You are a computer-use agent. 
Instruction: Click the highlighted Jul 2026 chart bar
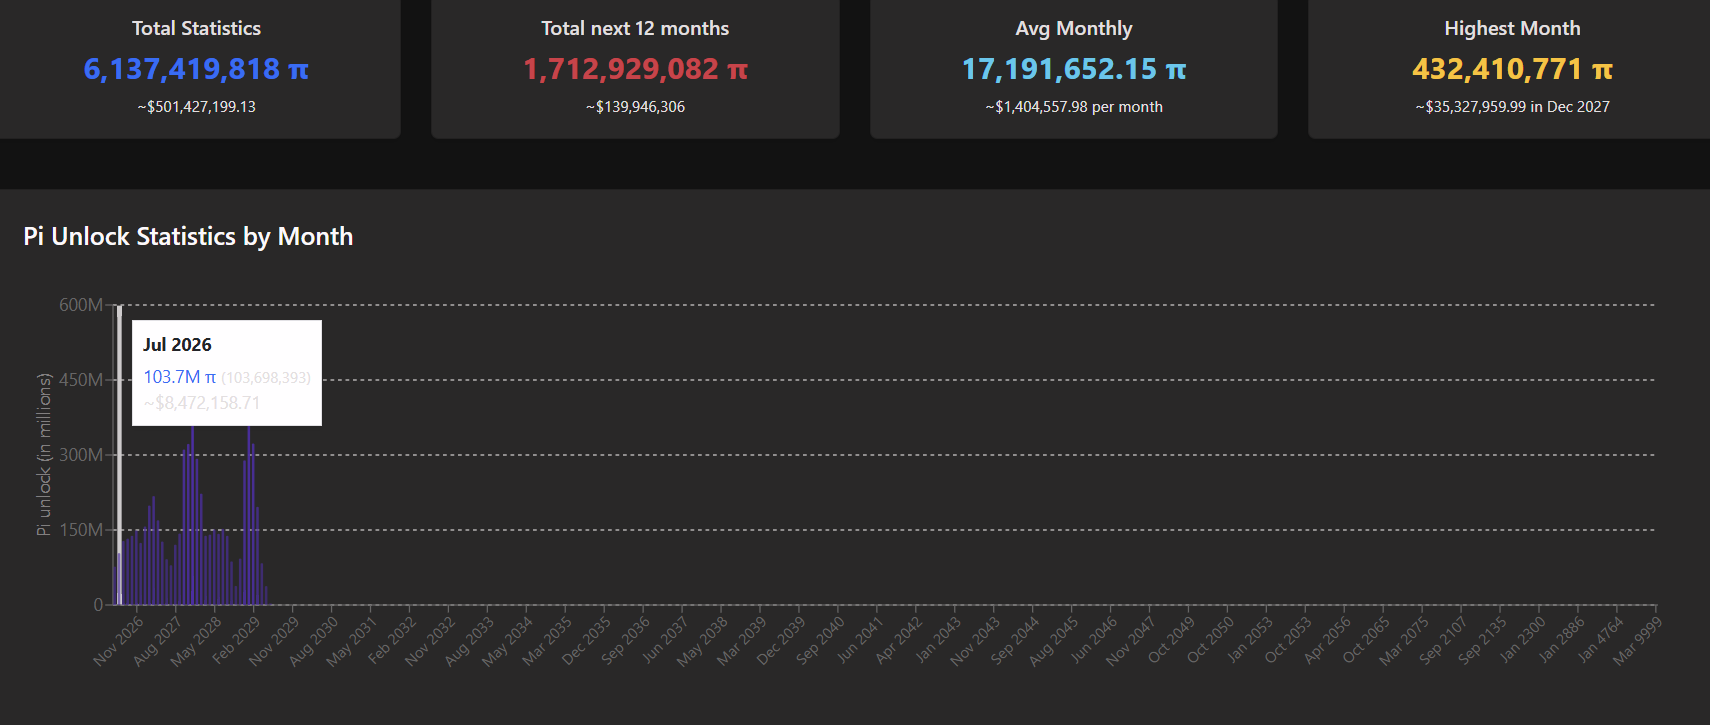pyautogui.click(x=119, y=579)
